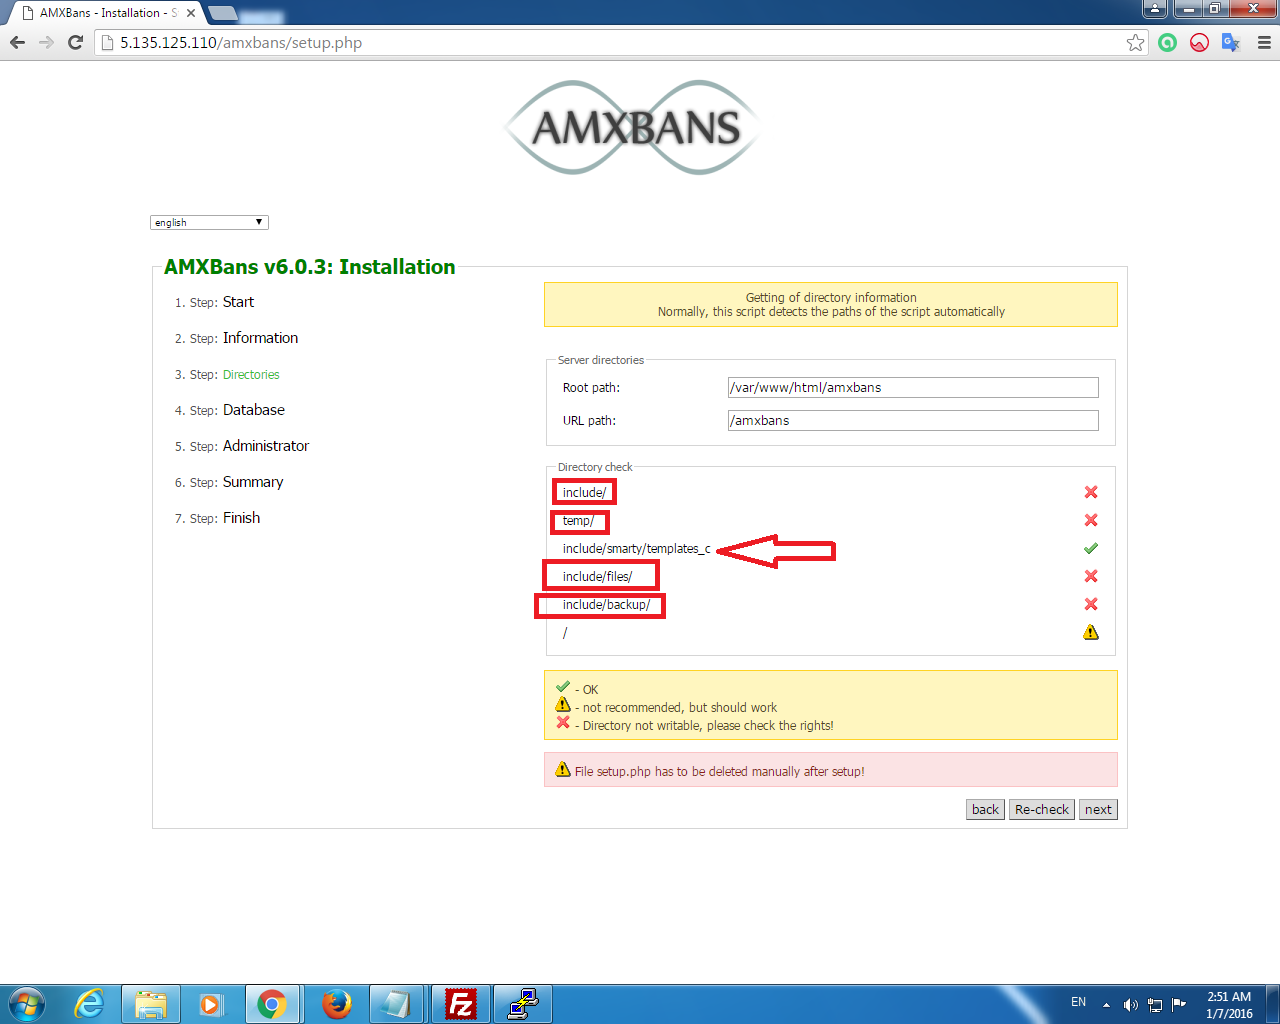This screenshot has height=1024, width=1280.
Task: Open the language select dropdown showing english
Action: [x=209, y=222]
